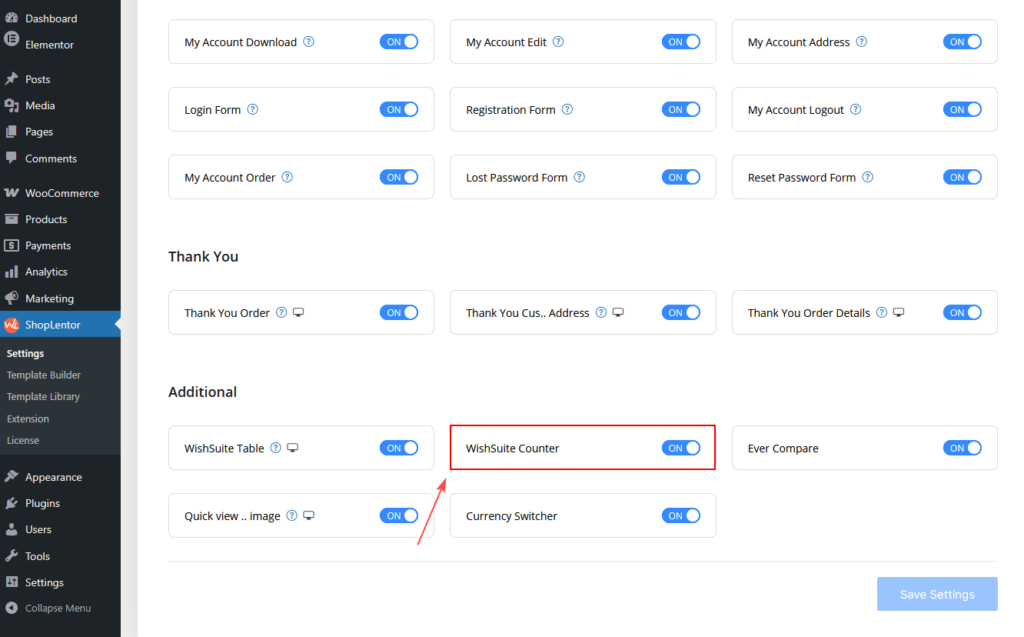
Task: Click help icon next to Lost Password Form
Action: [x=580, y=178]
